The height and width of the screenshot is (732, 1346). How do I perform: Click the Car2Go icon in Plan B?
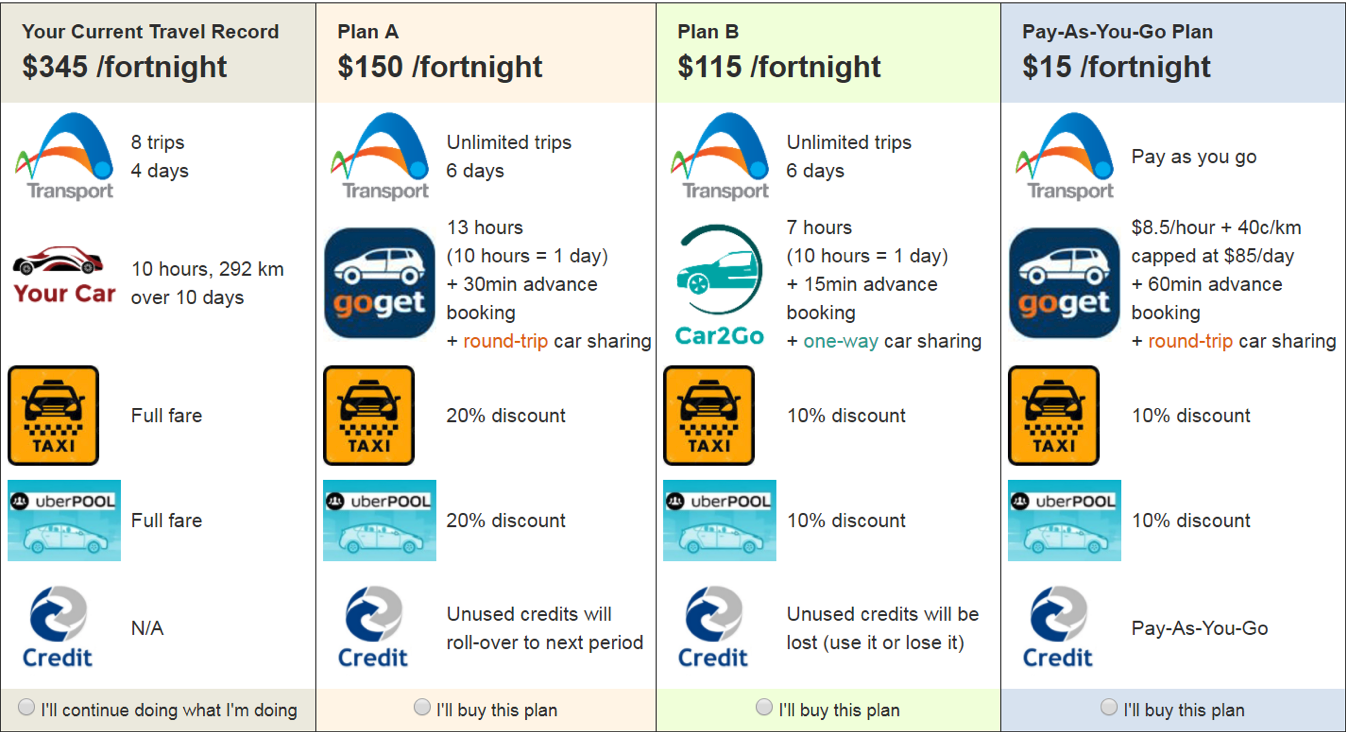point(719,285)
